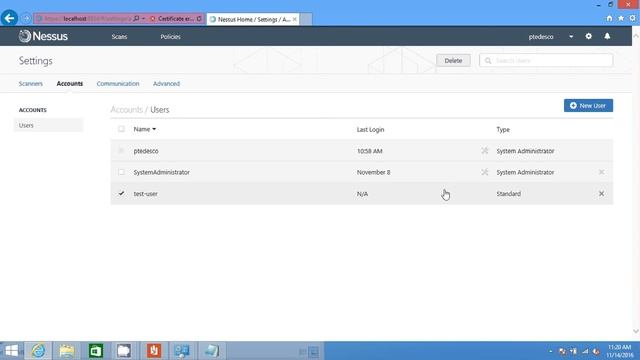The height and width of the screenshot is (360, 640).
Task: Delete test-user with its X icon
Action: coord(601,193)
